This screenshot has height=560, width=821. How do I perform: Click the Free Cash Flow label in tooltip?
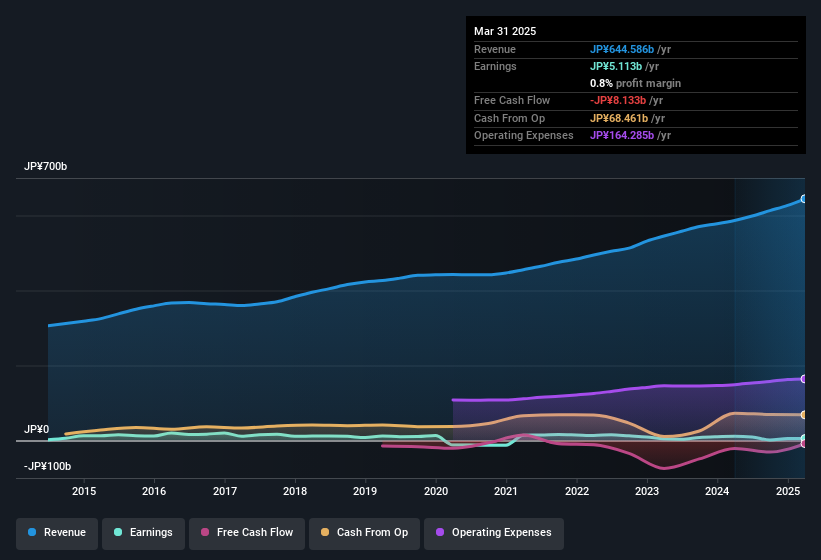click(512, 100)
